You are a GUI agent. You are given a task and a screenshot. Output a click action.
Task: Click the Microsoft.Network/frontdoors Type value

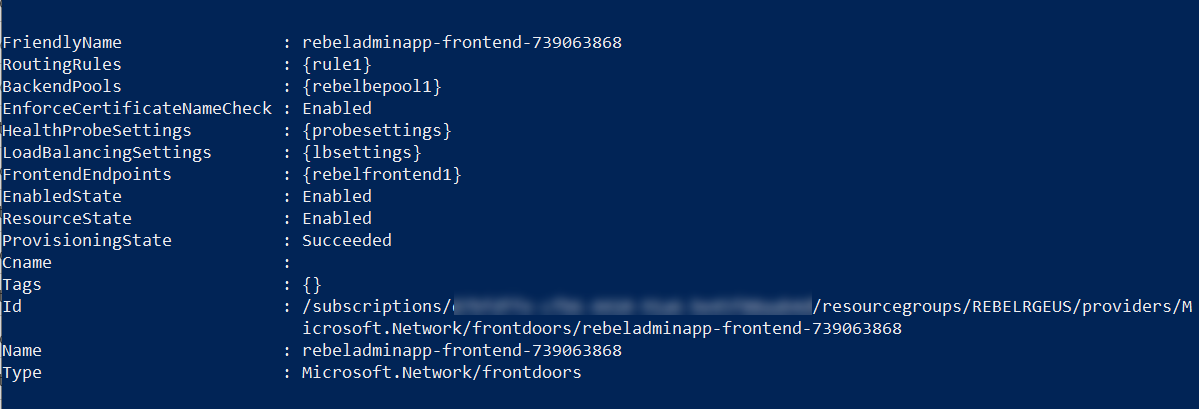click(x=442, y=373)
